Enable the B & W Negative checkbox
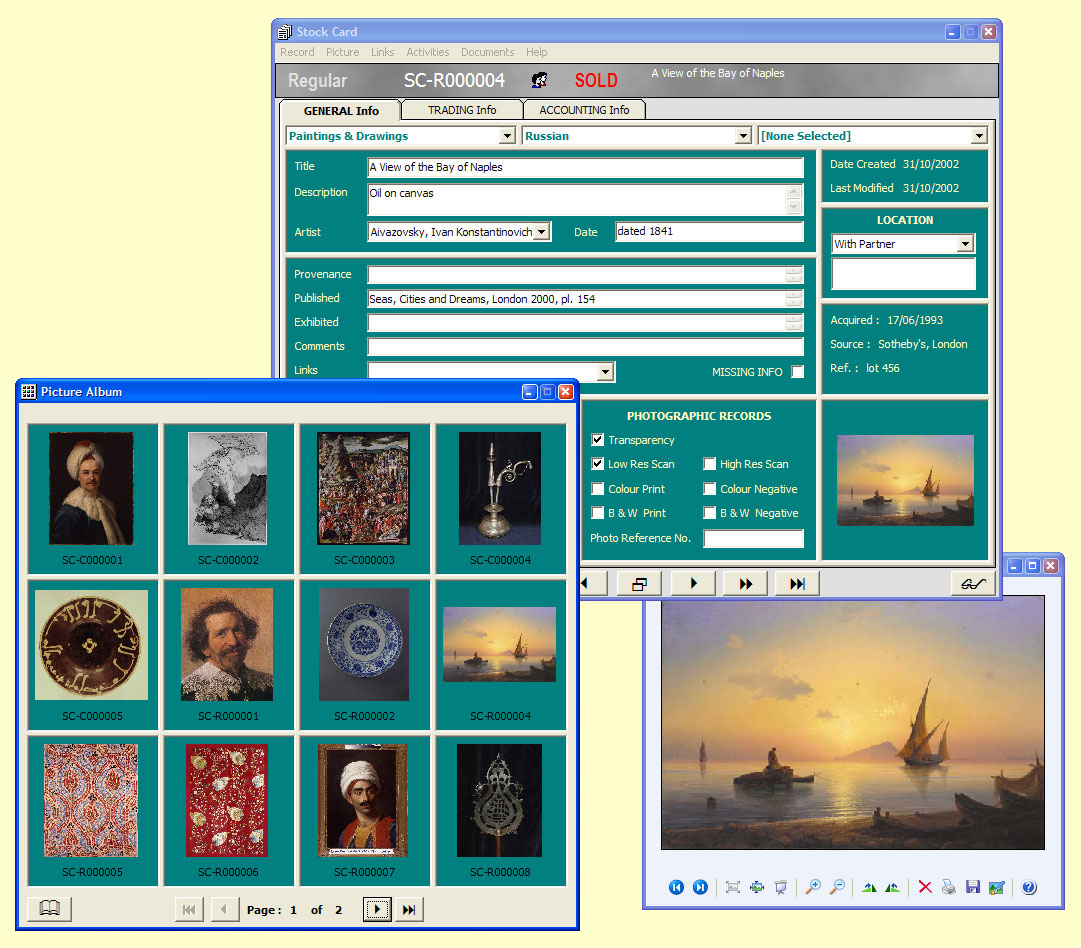The width and height of the screenshot is (1081, 948). [709, 512]
